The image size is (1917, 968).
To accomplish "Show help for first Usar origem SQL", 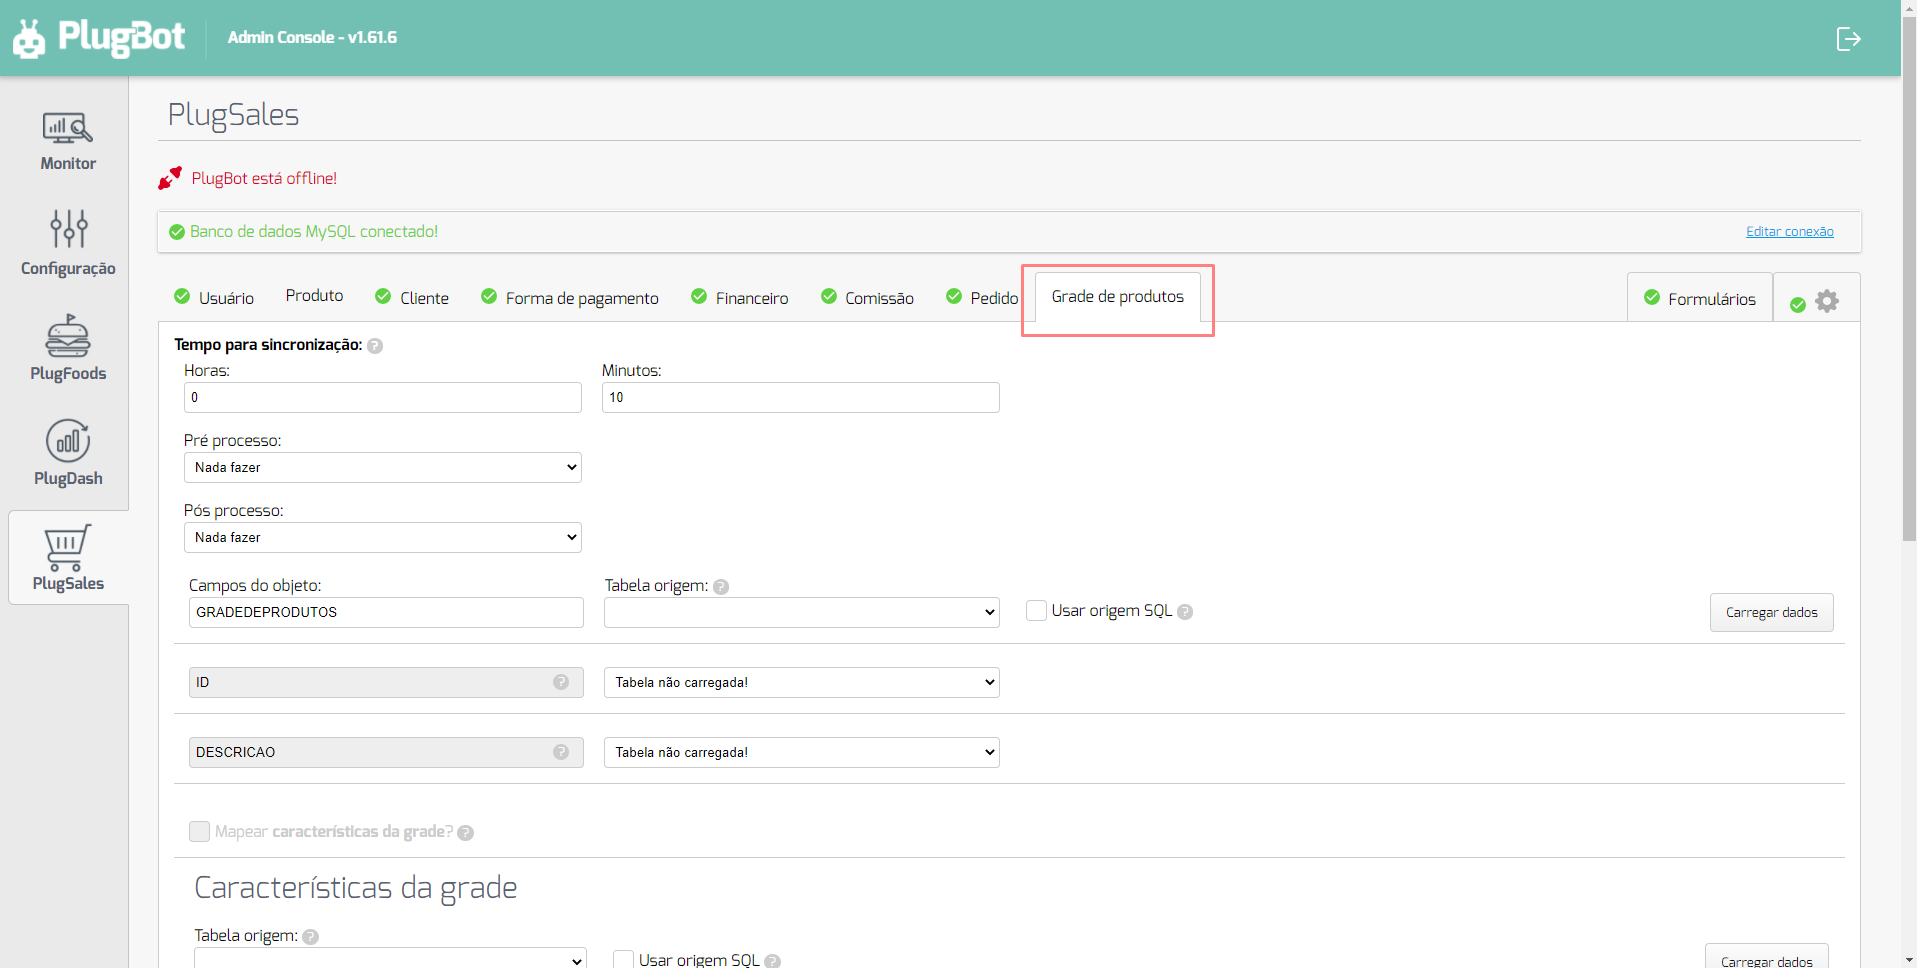I will click(1185, 612).
